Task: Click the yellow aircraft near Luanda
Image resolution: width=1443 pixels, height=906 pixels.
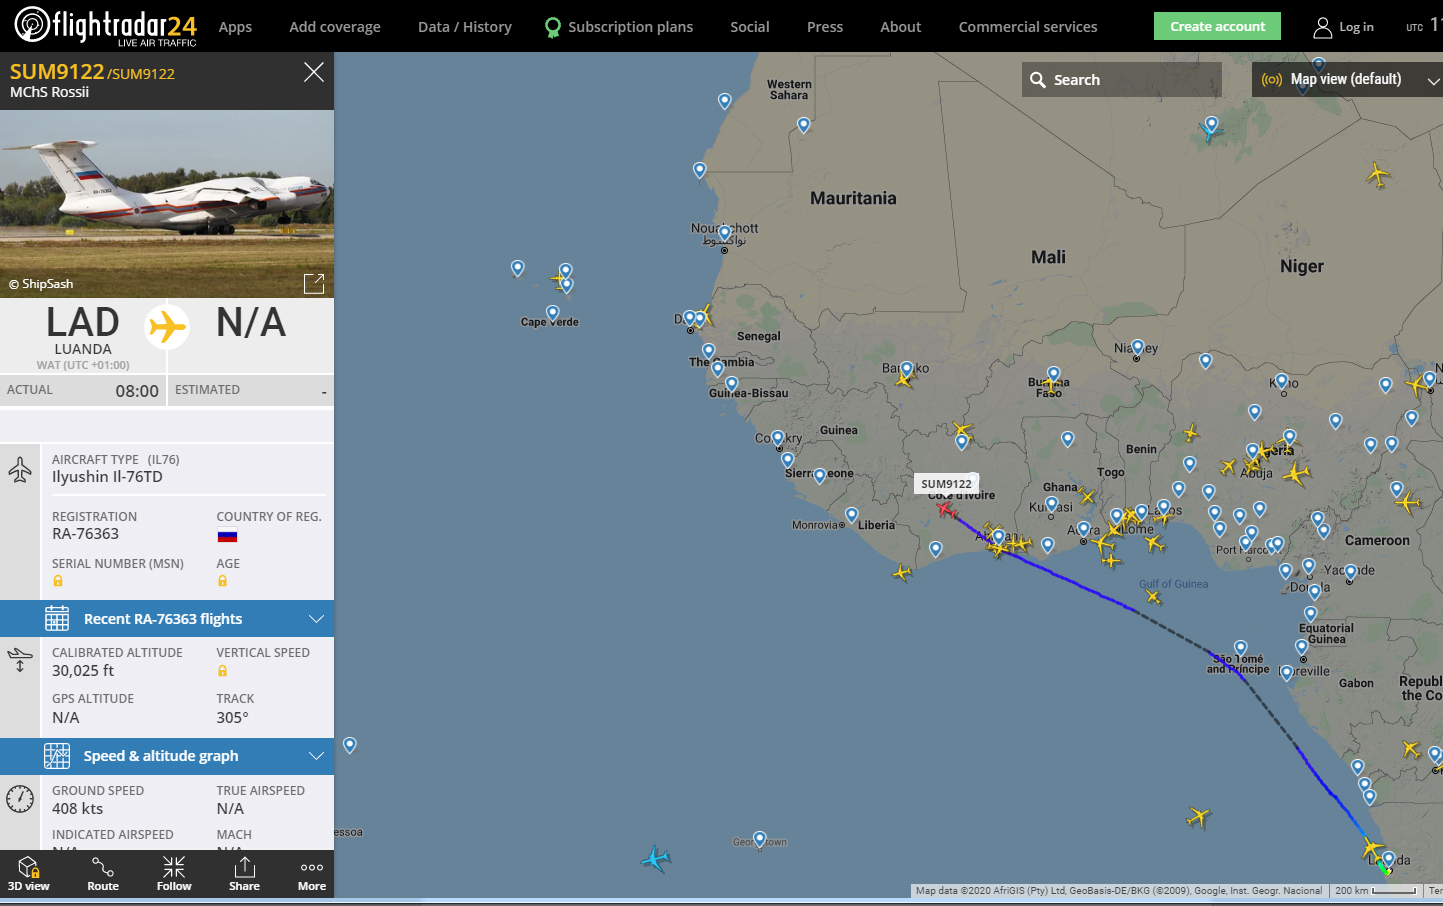Action: [1372, 848]
